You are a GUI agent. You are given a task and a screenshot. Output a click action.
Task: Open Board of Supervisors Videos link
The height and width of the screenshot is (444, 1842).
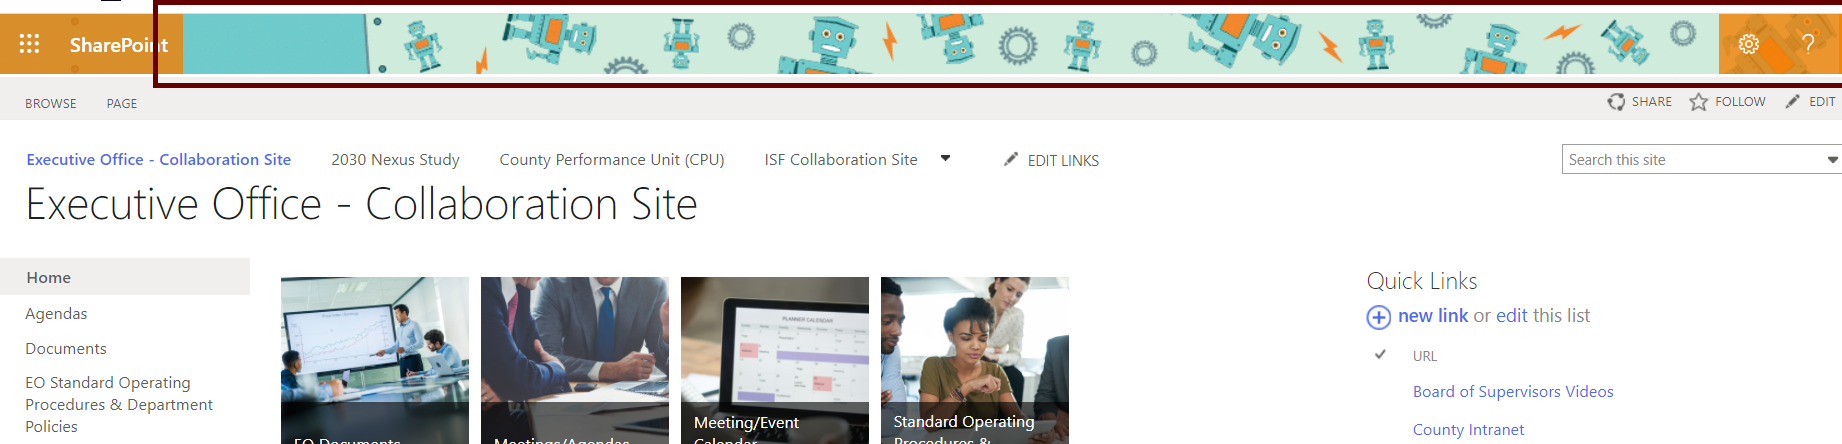1513,392
